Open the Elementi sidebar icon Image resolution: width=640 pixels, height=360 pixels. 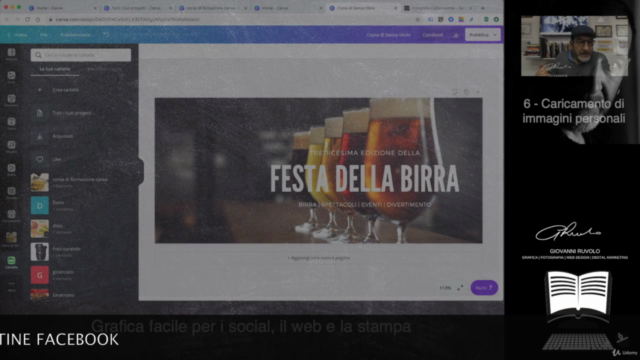pyautogui.click(x=11, y=100)
